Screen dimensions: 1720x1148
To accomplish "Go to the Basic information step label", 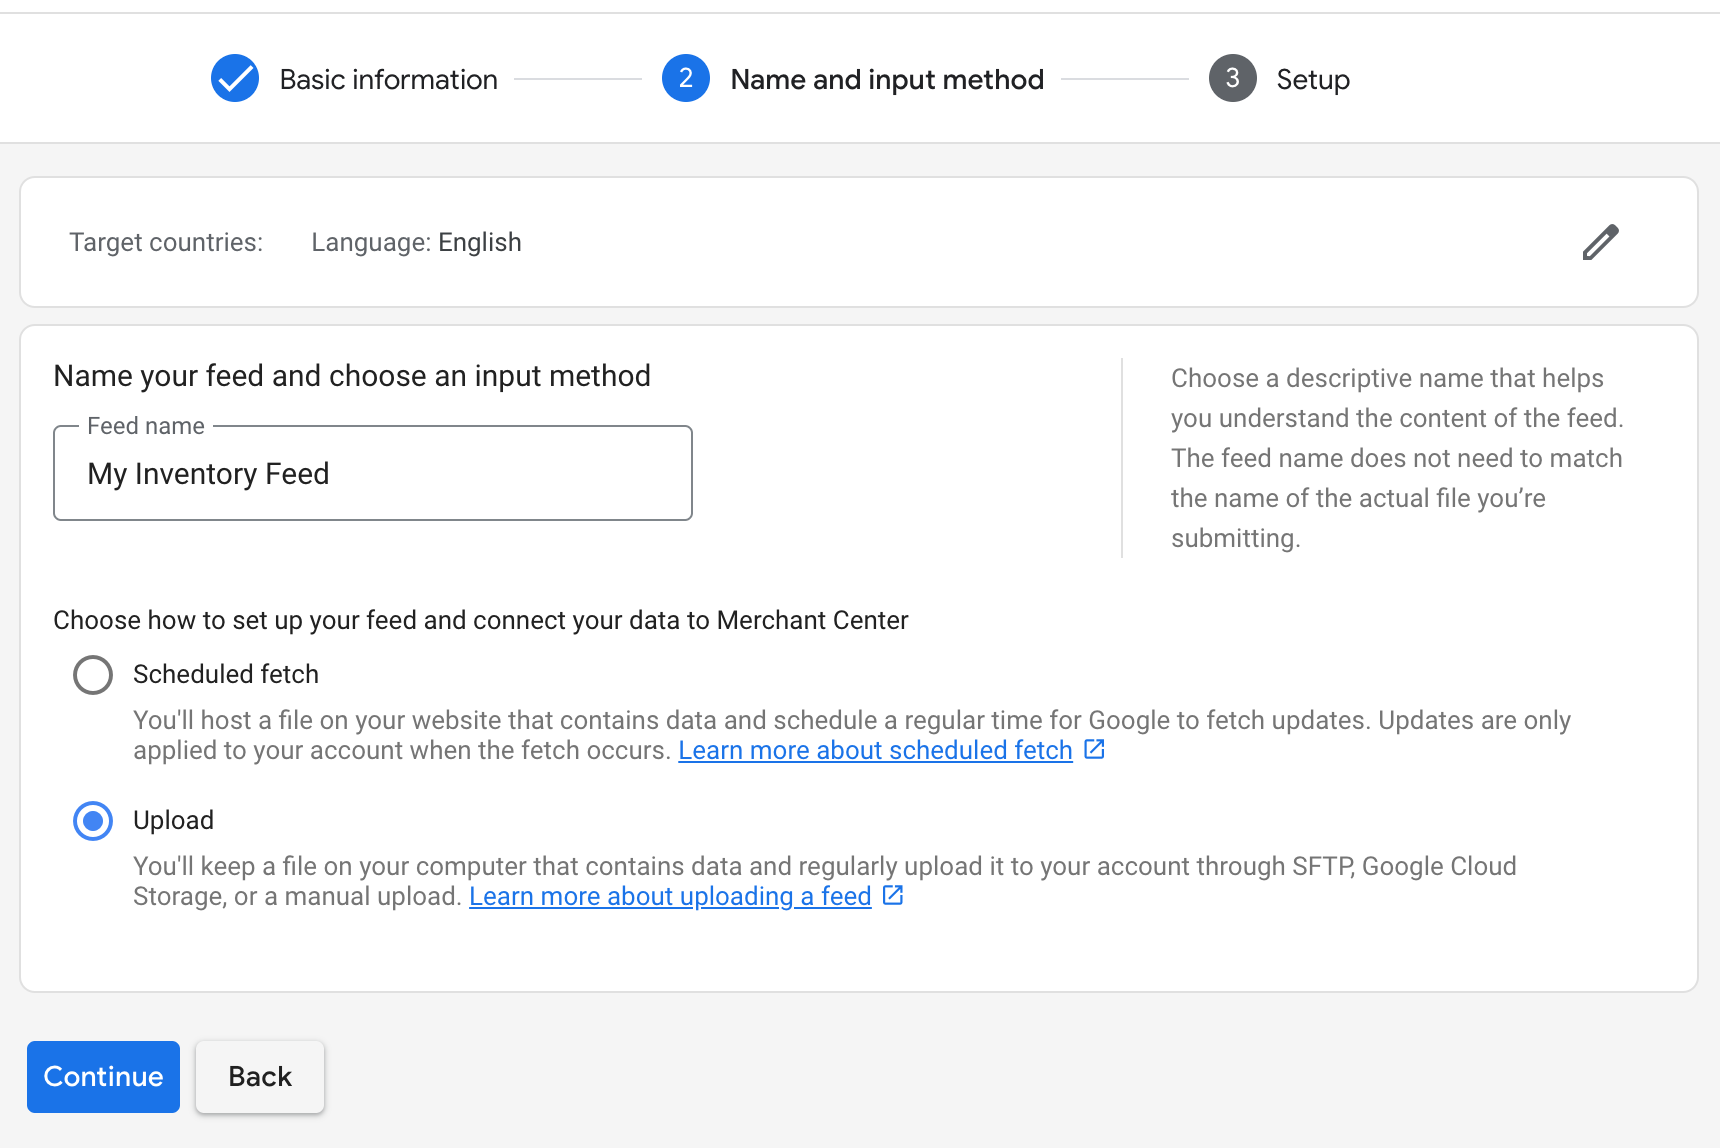I will 389,79.
